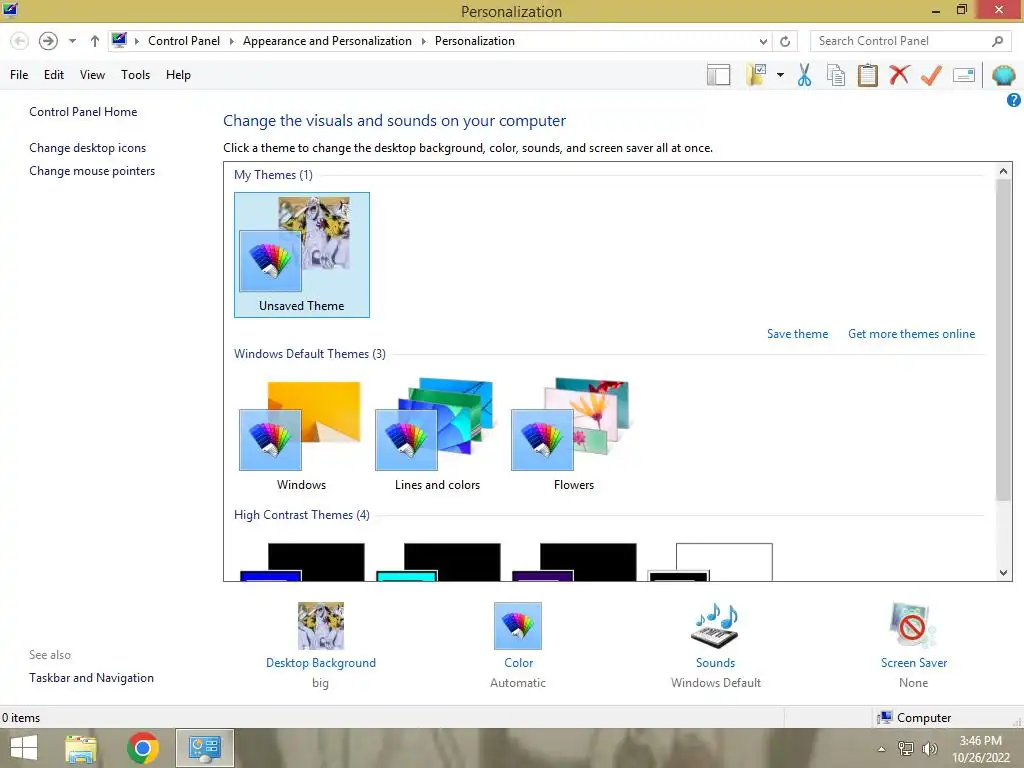Open the Color settings

[x=518, y=644]
